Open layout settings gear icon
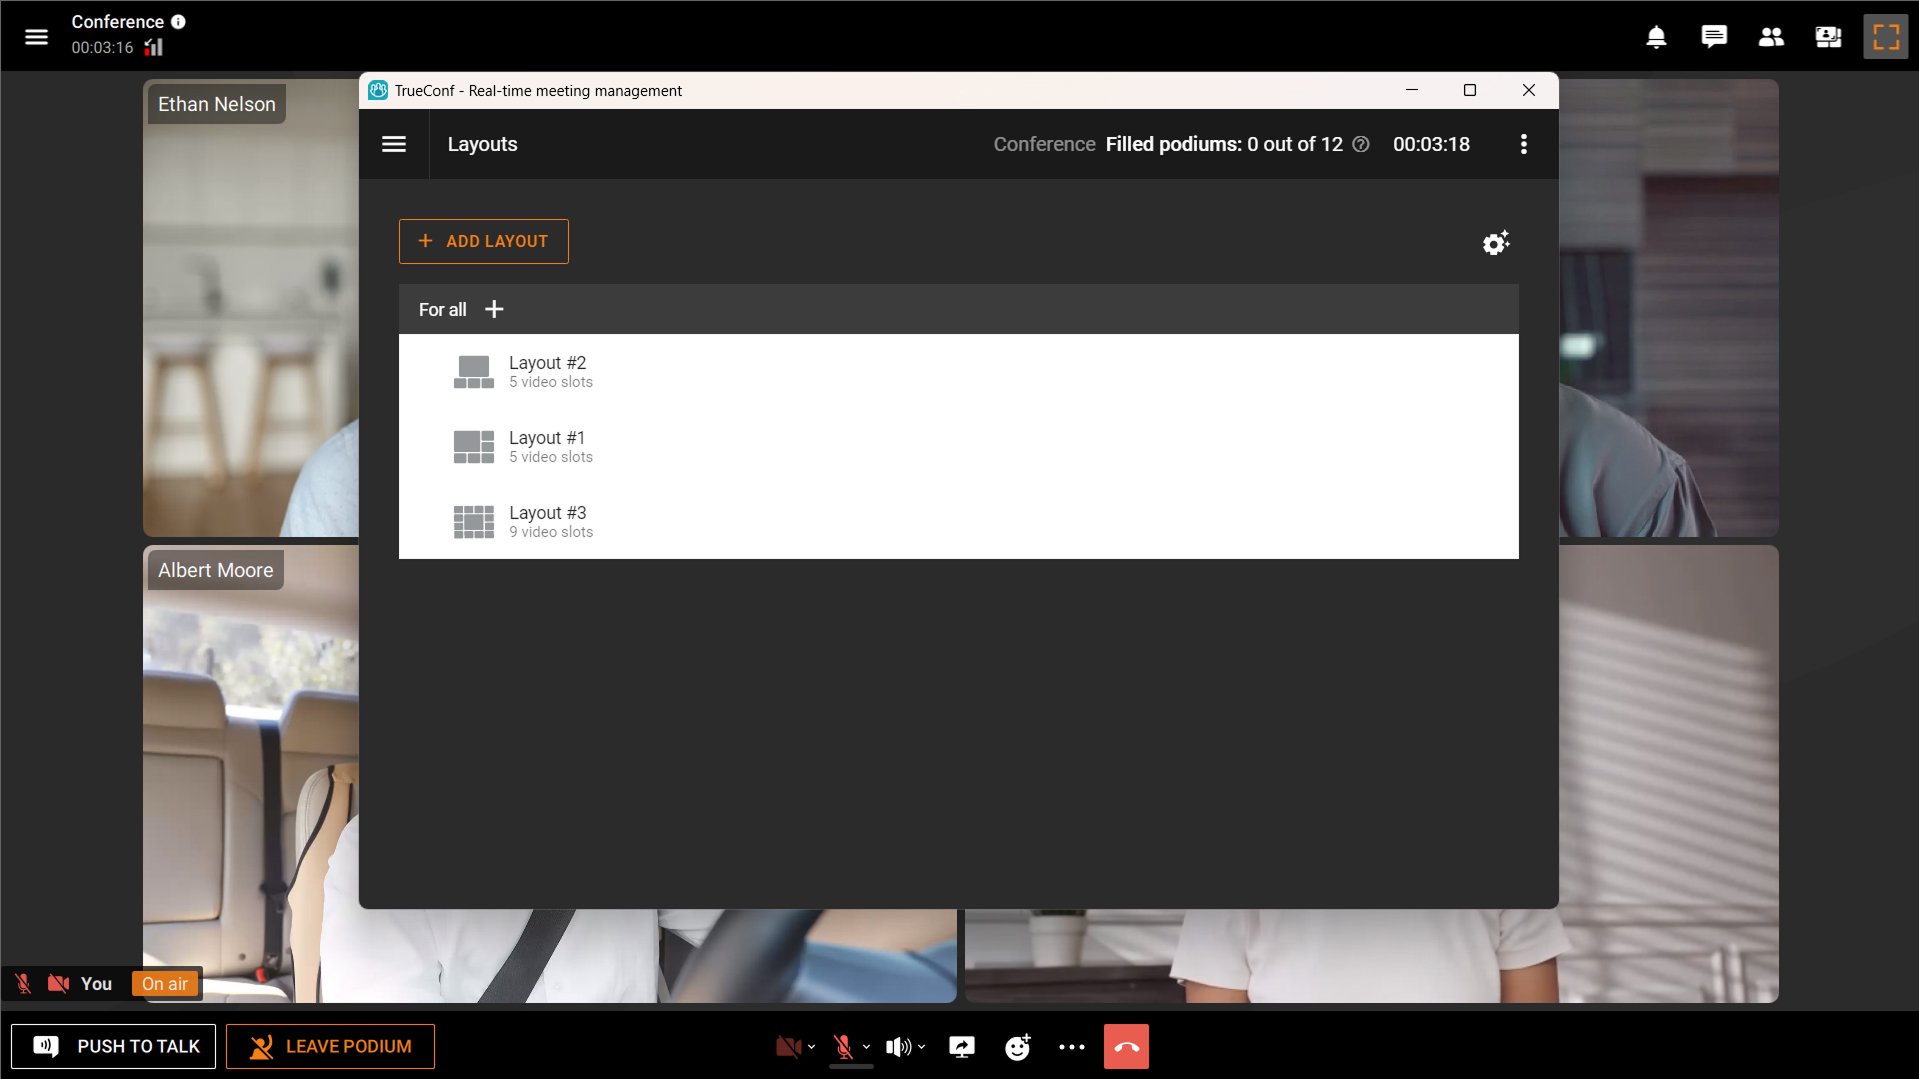Screen dimensions: 1919x1079 (1495, 243)
